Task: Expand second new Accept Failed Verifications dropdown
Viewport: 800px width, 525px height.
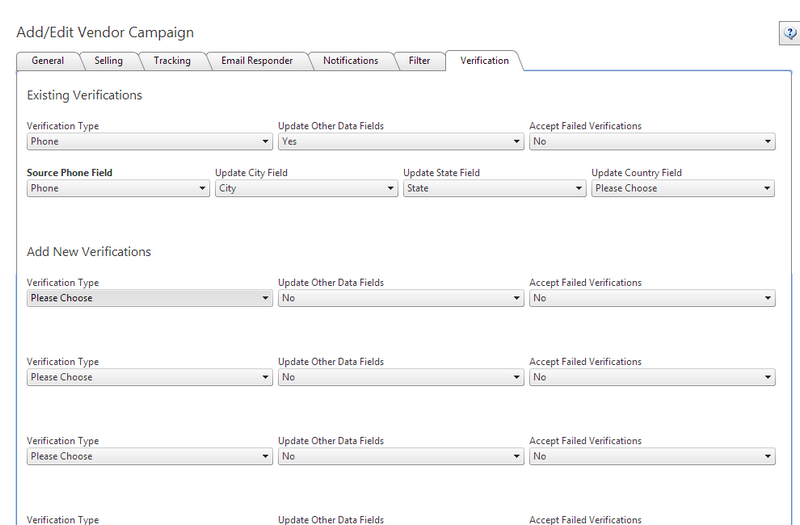Action: coord(652,377)
